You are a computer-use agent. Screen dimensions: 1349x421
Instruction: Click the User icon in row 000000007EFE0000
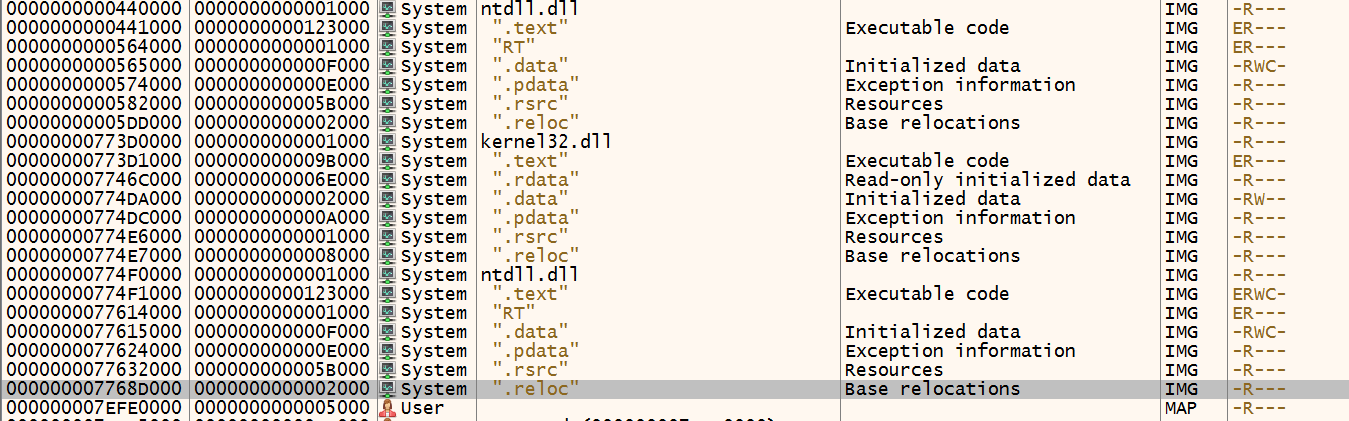point(388,408)
